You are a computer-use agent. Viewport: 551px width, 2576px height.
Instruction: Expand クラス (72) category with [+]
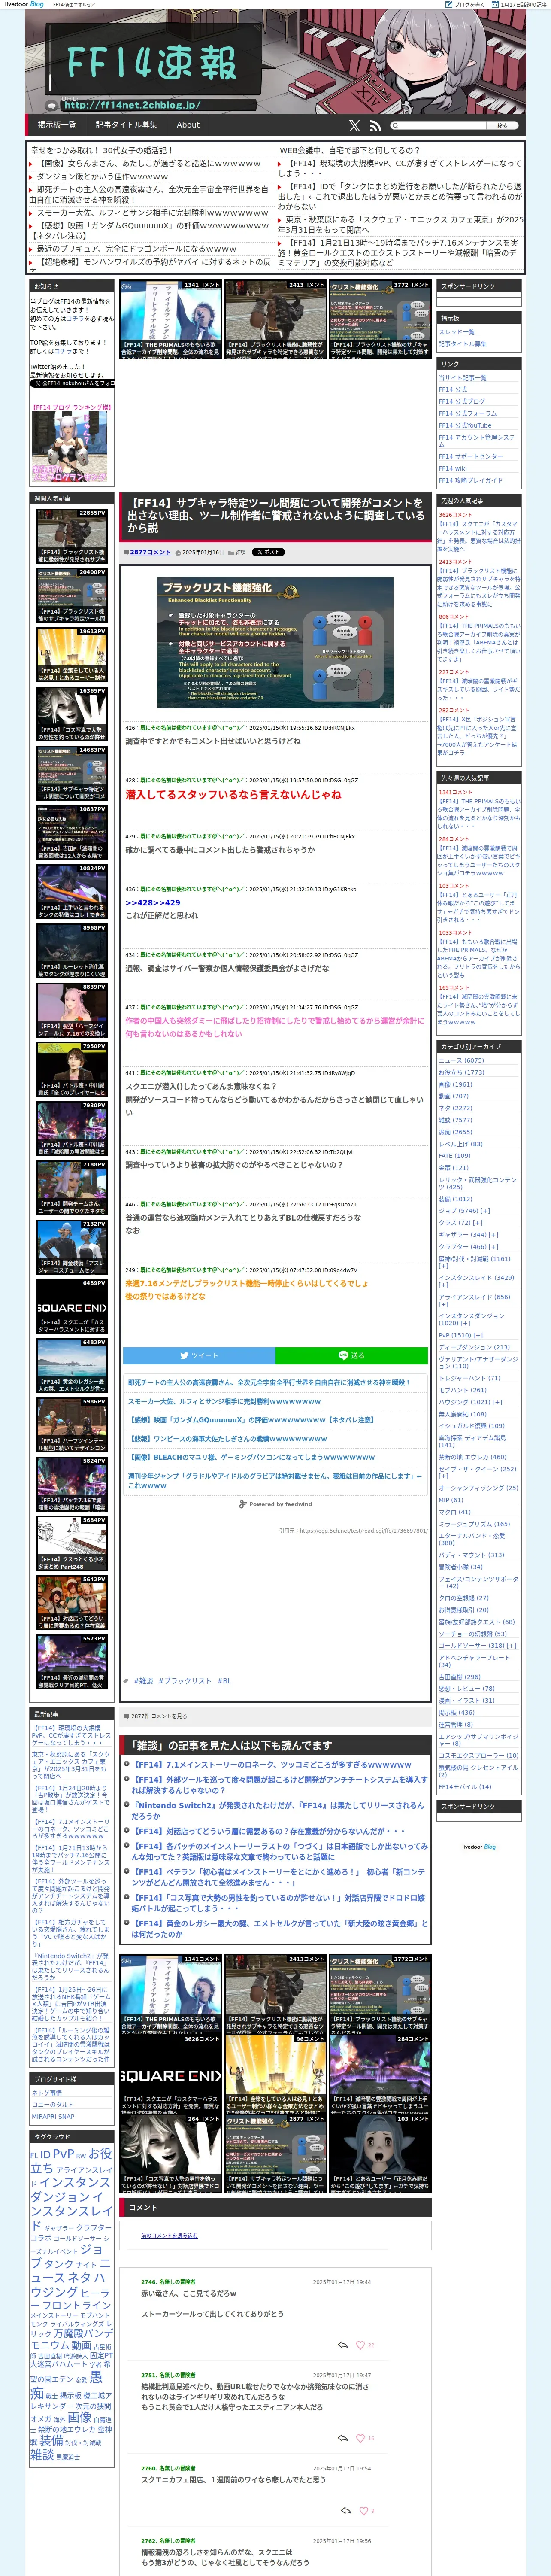point(478,1223)
